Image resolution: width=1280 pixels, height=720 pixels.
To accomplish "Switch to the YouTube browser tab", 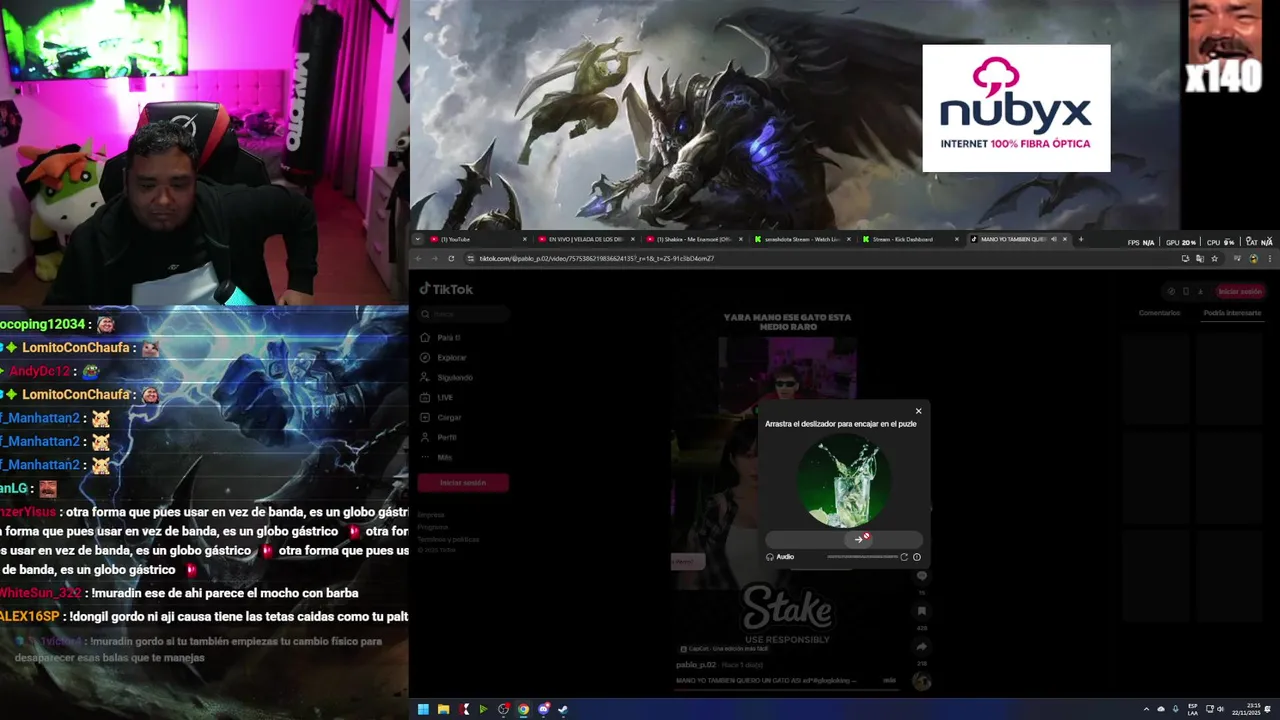I will [x=476, y=239].
